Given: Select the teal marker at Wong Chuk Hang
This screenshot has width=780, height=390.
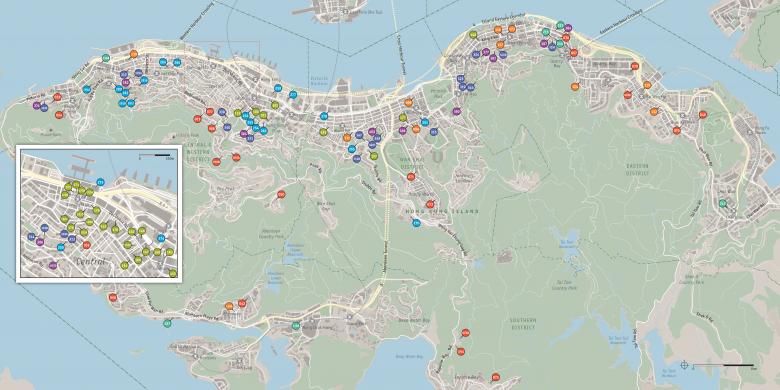Looking at the screenshot, I should (x=296, y=326).
